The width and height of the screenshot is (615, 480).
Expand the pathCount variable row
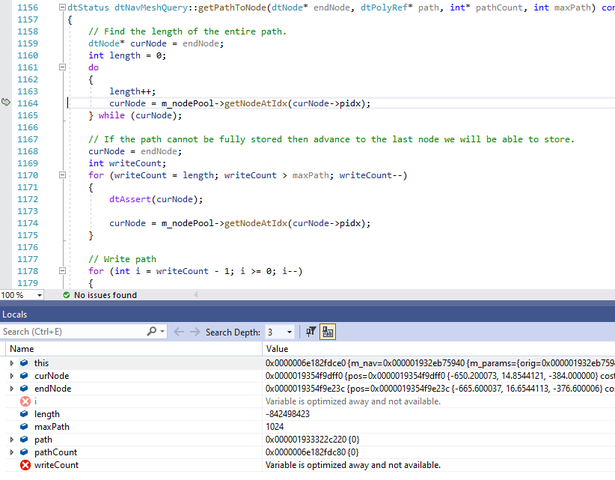click(x=11, y=453)
